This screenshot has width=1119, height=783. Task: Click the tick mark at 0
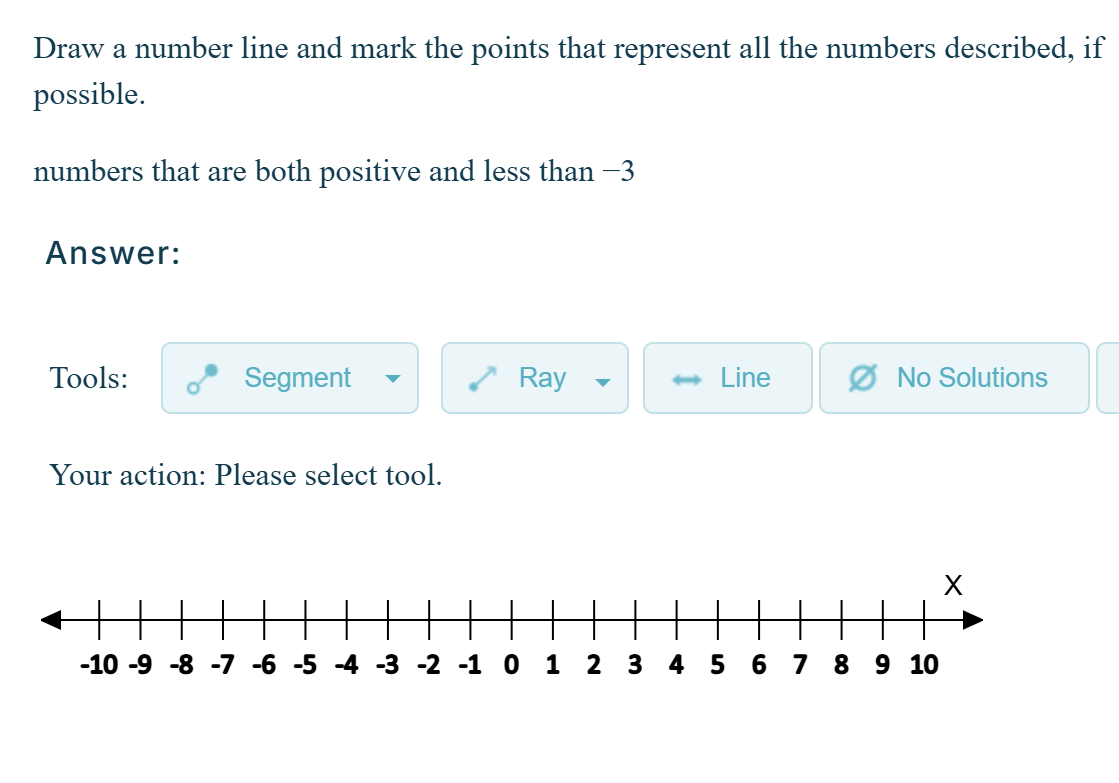click(x=512, y=620)
